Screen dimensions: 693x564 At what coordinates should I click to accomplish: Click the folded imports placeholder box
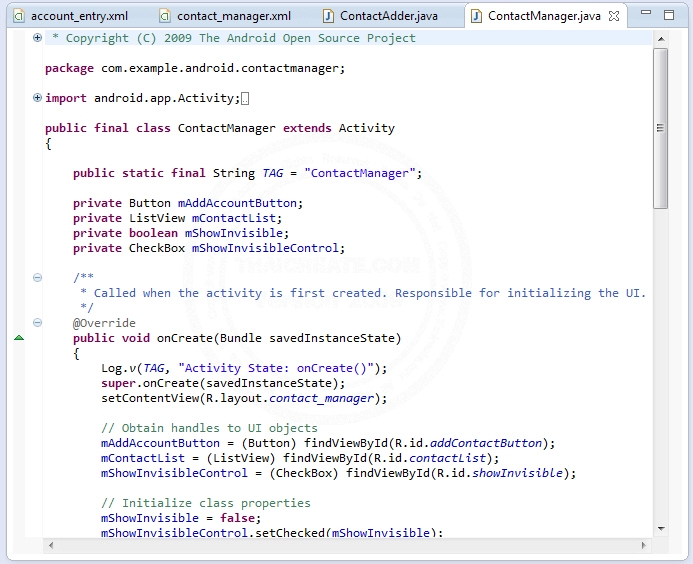coord(245,99)
